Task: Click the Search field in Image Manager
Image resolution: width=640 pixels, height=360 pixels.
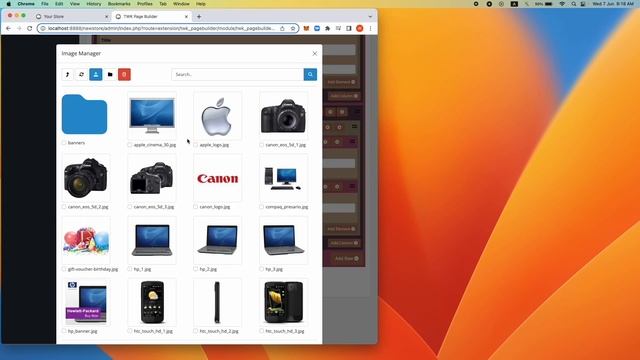Action: pos(238,74)
